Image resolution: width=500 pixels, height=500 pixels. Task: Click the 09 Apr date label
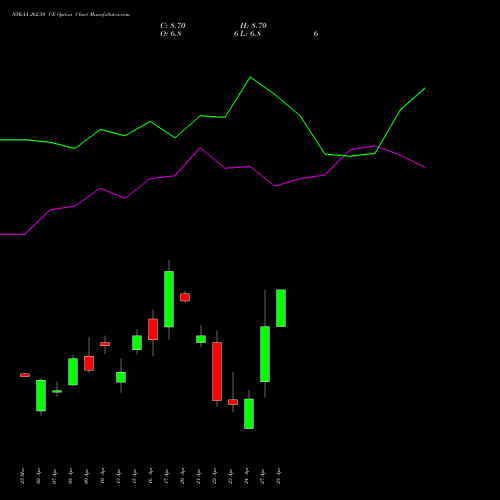(x=86, y=476)
